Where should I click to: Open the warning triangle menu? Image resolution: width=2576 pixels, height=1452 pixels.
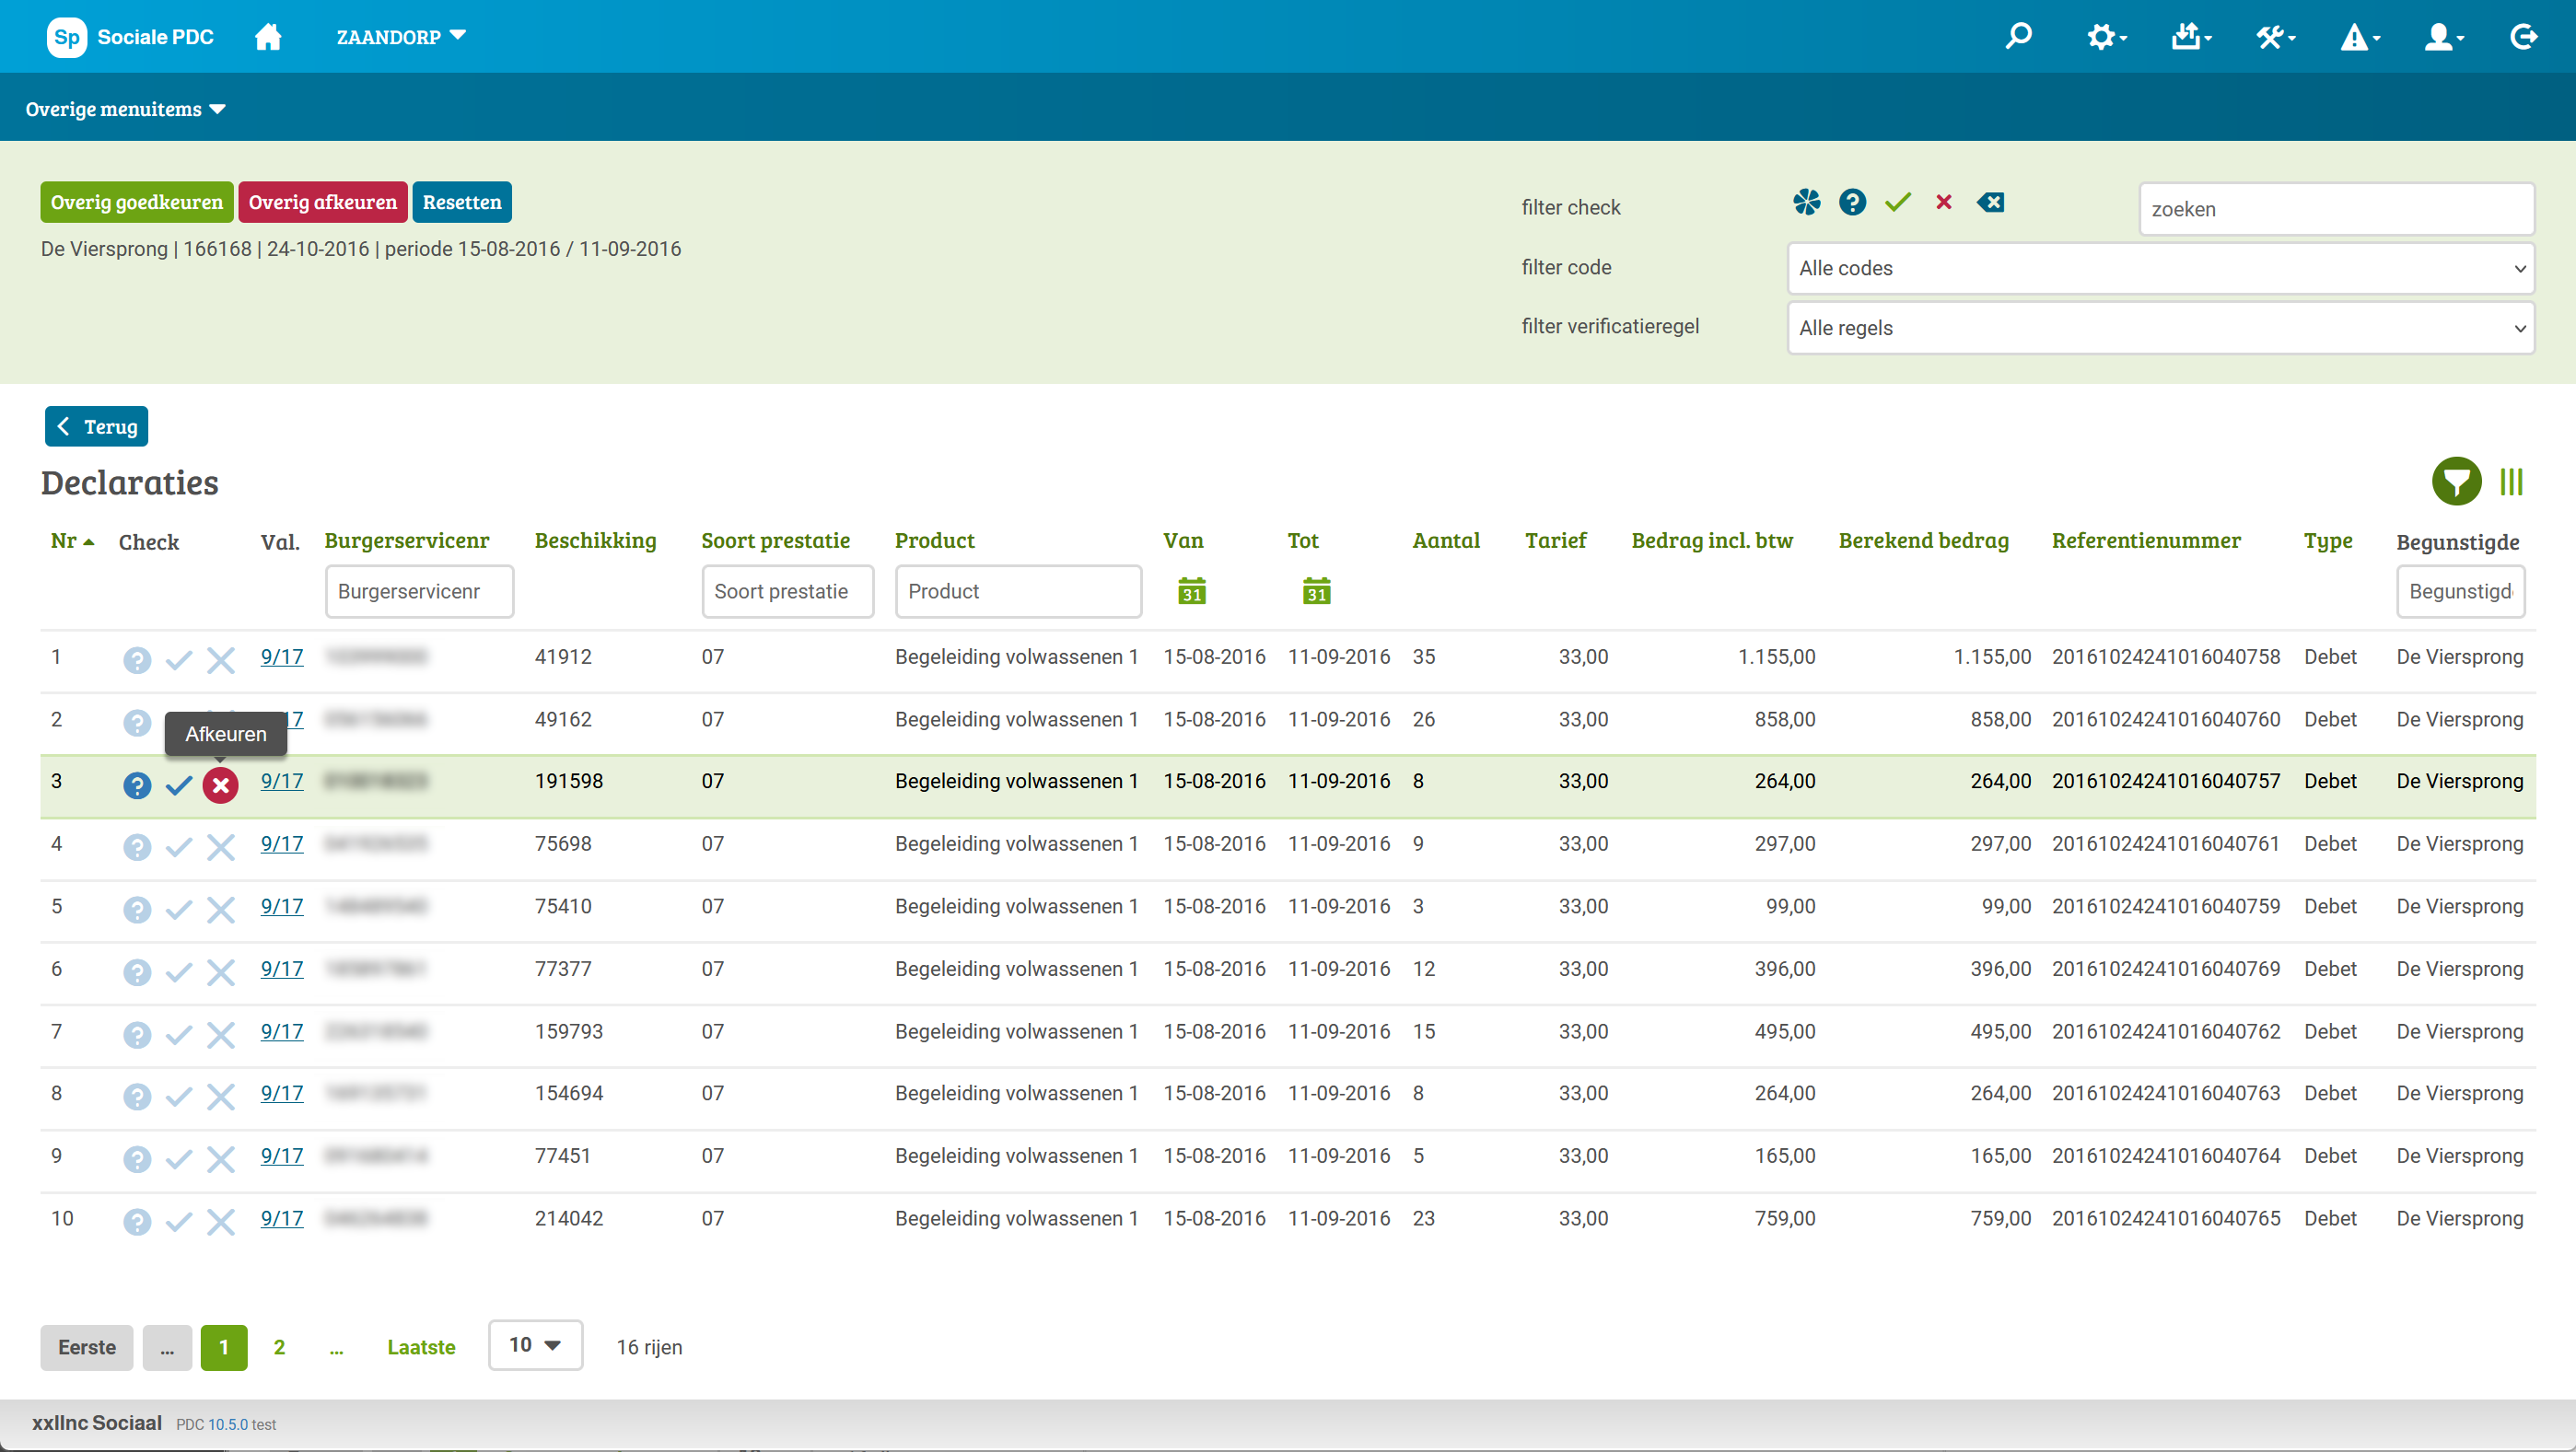[x=2359, y=37]
